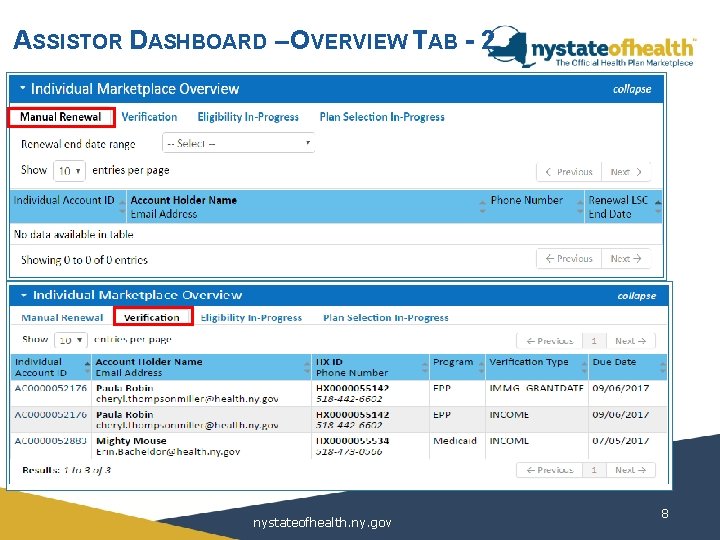
Task: Collapse the upper Individual Marketplace Overview panel
Action: click(632, 89)
